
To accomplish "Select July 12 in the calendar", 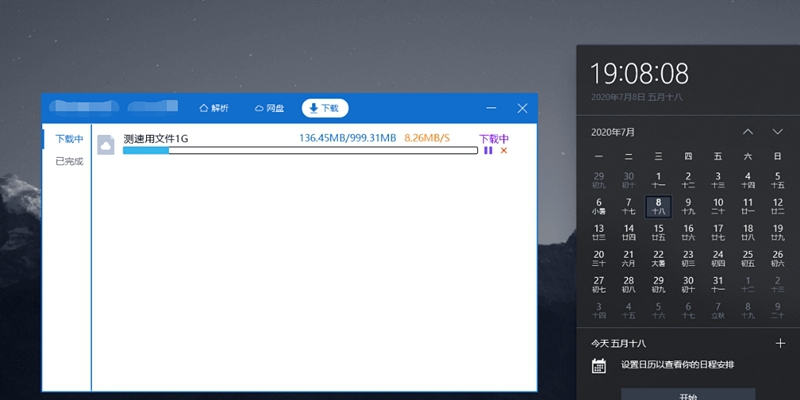I will tap(778, 207).
